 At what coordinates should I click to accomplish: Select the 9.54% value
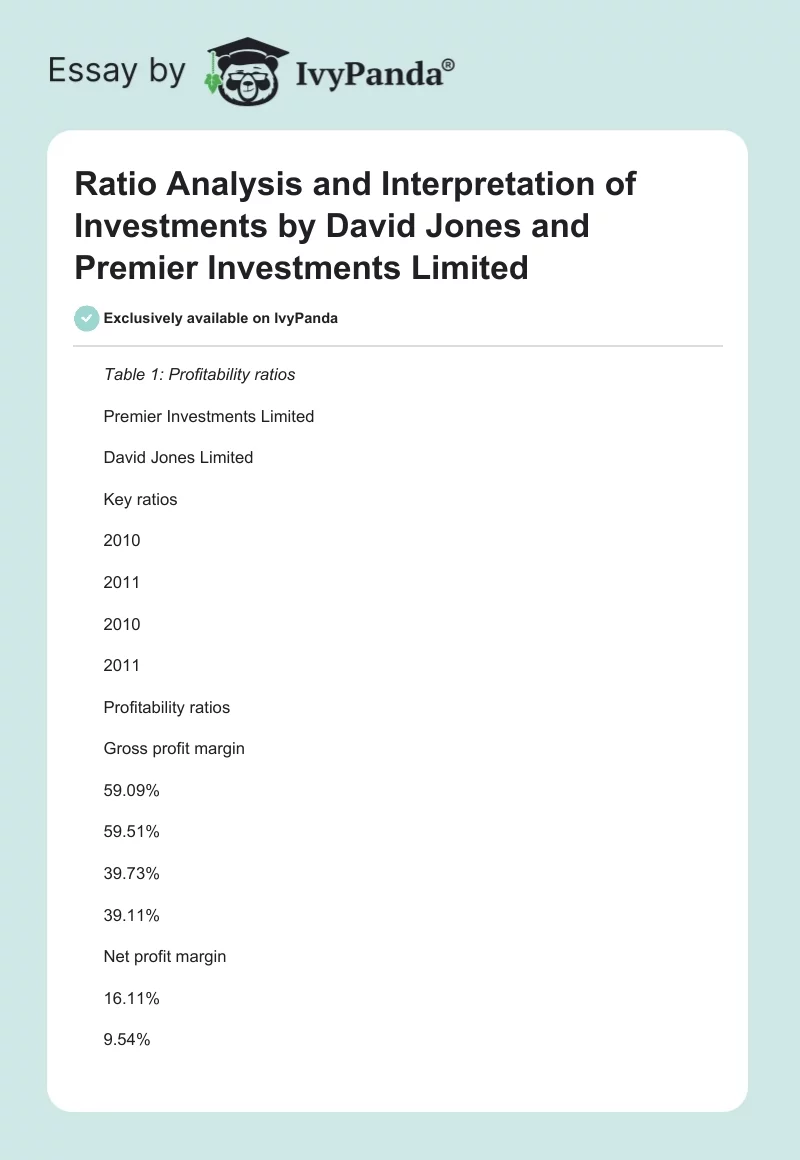(x=127, y=1040)
